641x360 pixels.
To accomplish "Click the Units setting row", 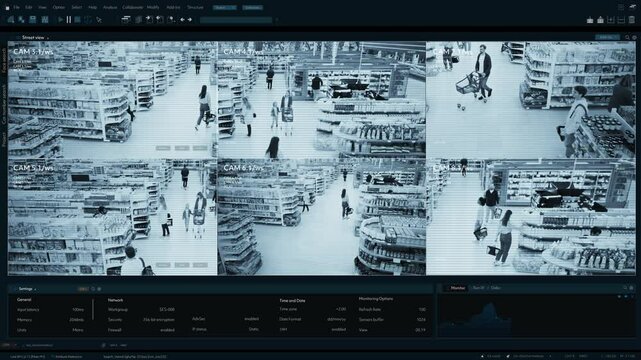I will [x=50, y=330].
